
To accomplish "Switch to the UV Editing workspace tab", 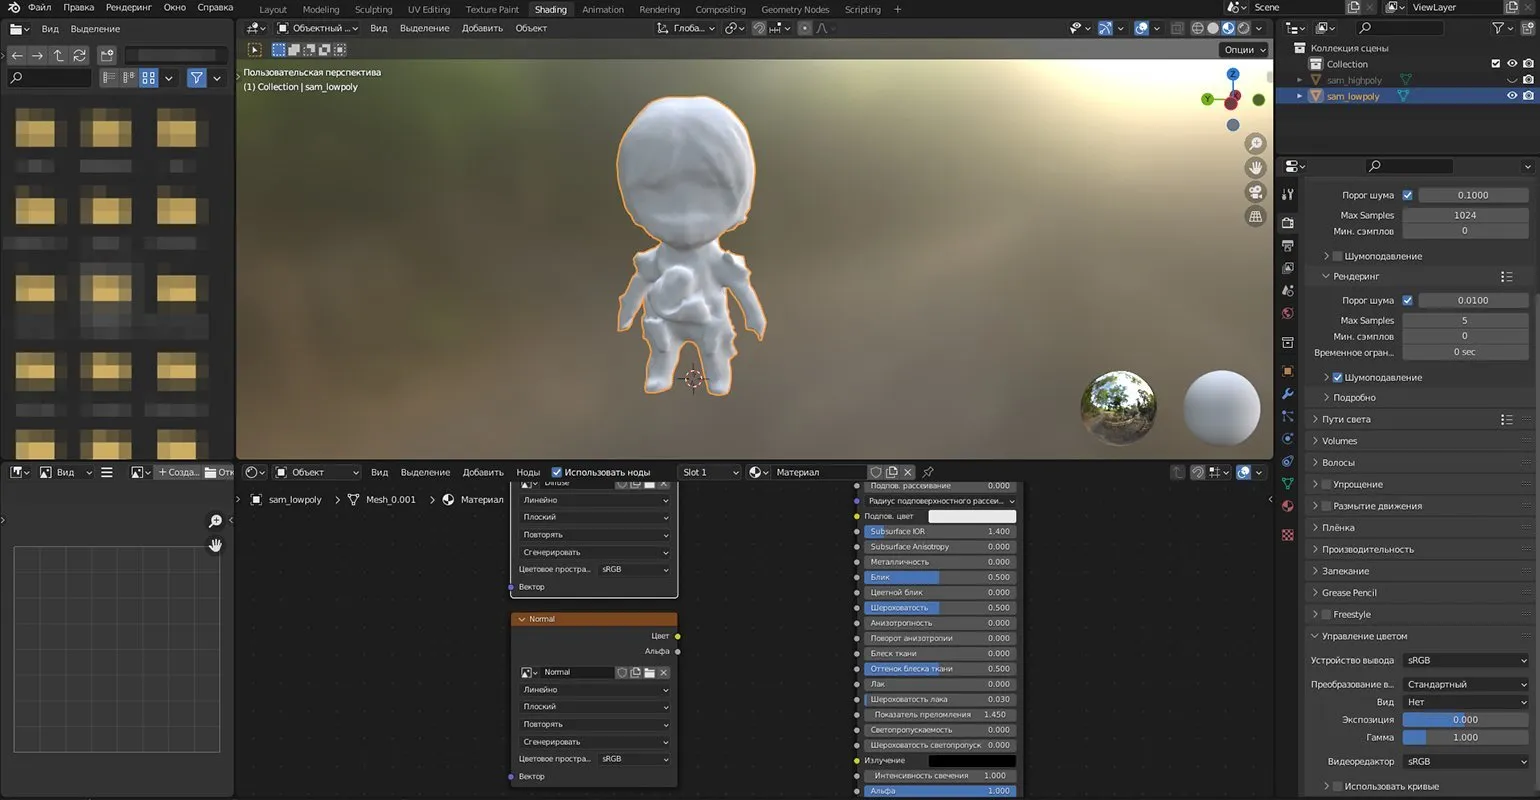I will click(x=428, y=9).
